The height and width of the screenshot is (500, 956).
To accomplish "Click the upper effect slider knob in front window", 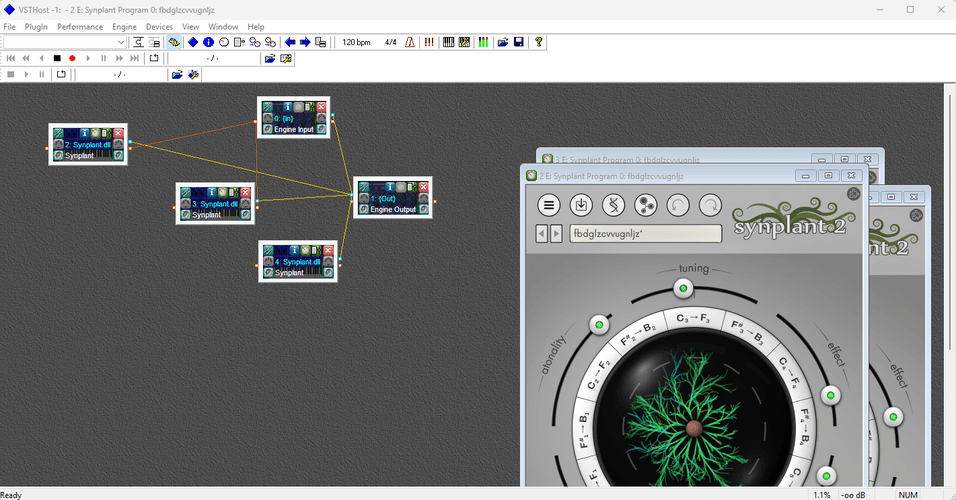I will coord(830,395).
